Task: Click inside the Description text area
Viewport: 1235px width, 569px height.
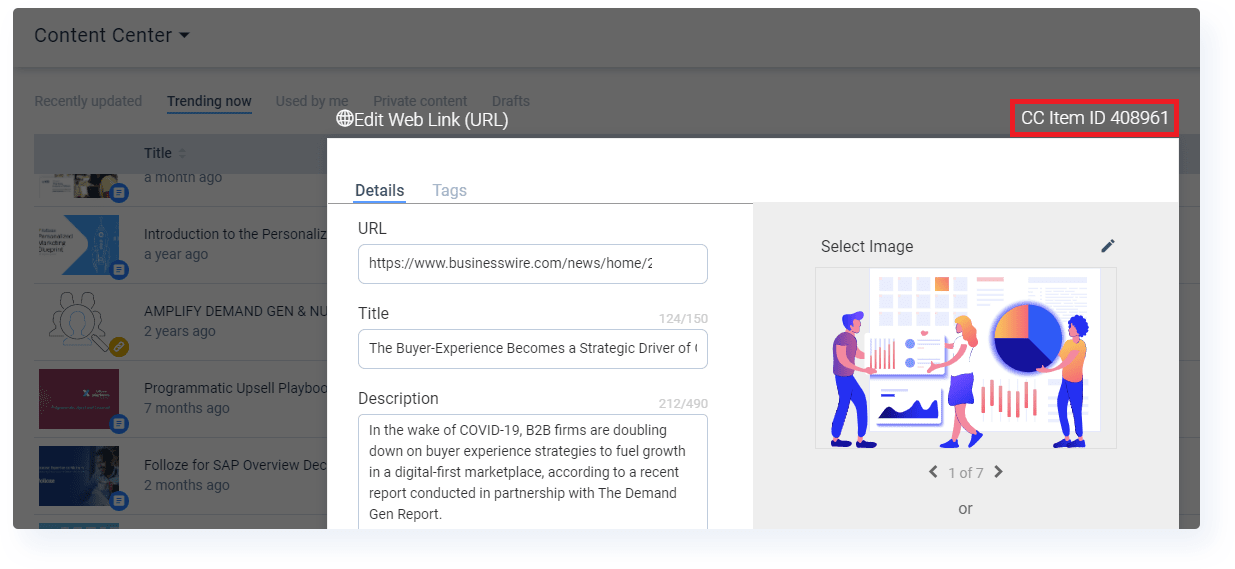Action: point(532,472)
